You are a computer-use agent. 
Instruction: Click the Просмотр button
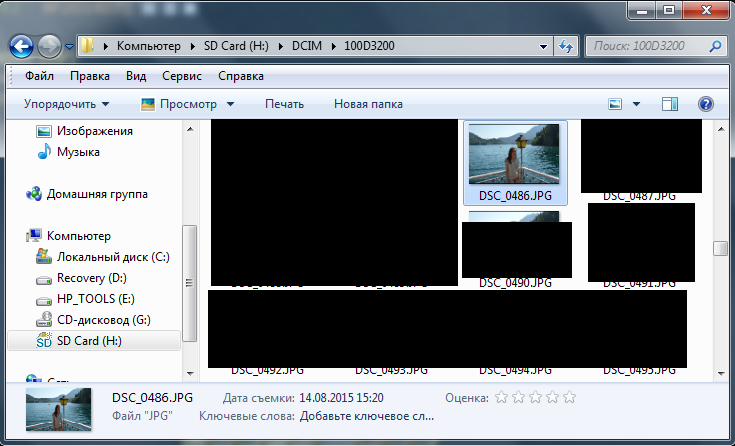click(179, 104)
